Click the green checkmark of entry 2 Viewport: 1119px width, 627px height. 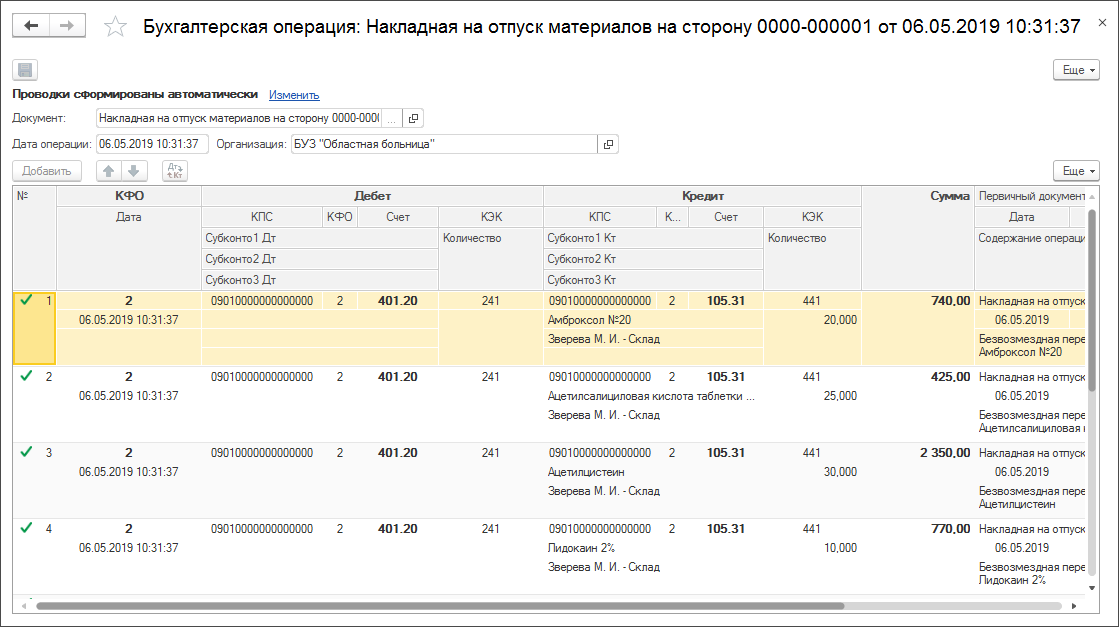pyautogui.click(x=26, y=376)
